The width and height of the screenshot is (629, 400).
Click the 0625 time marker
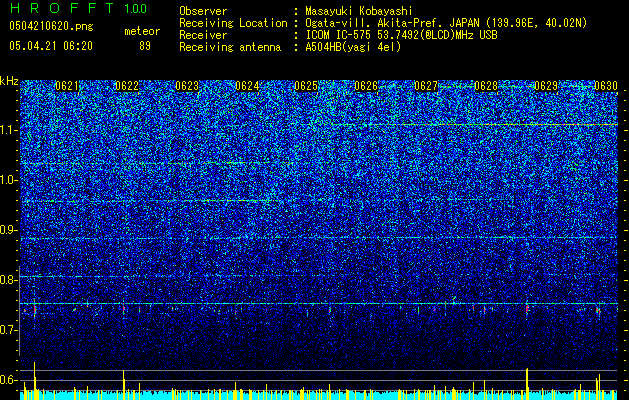pyautogui.click(x=306, y=86)
